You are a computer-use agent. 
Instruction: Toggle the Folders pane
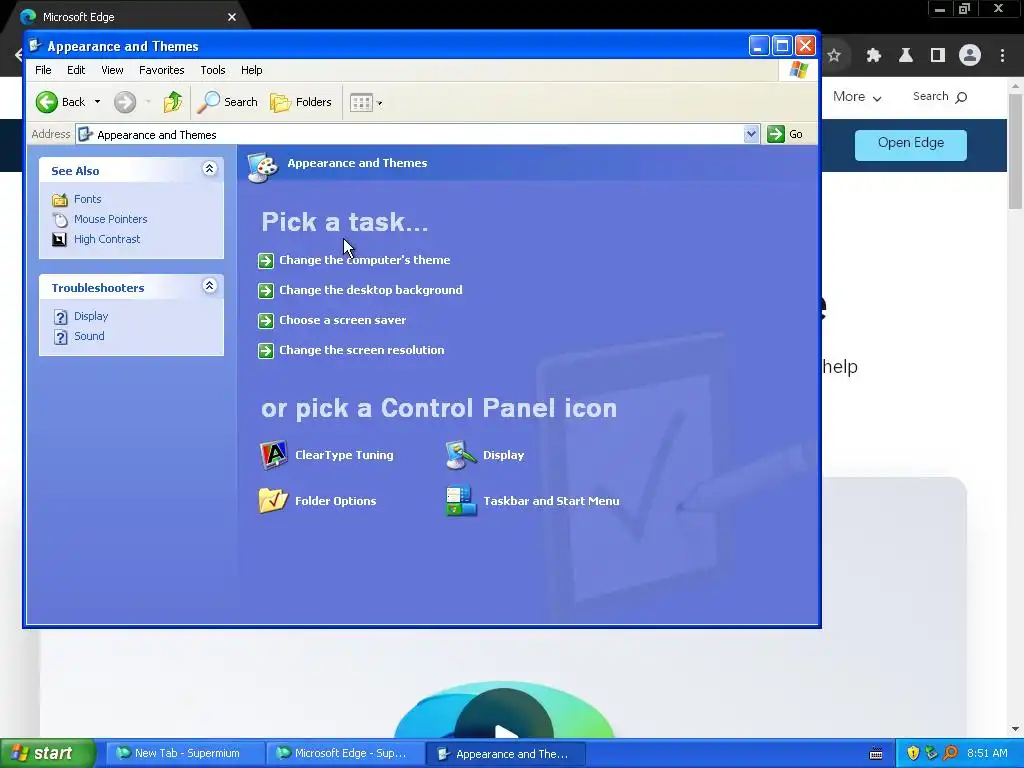301,102
